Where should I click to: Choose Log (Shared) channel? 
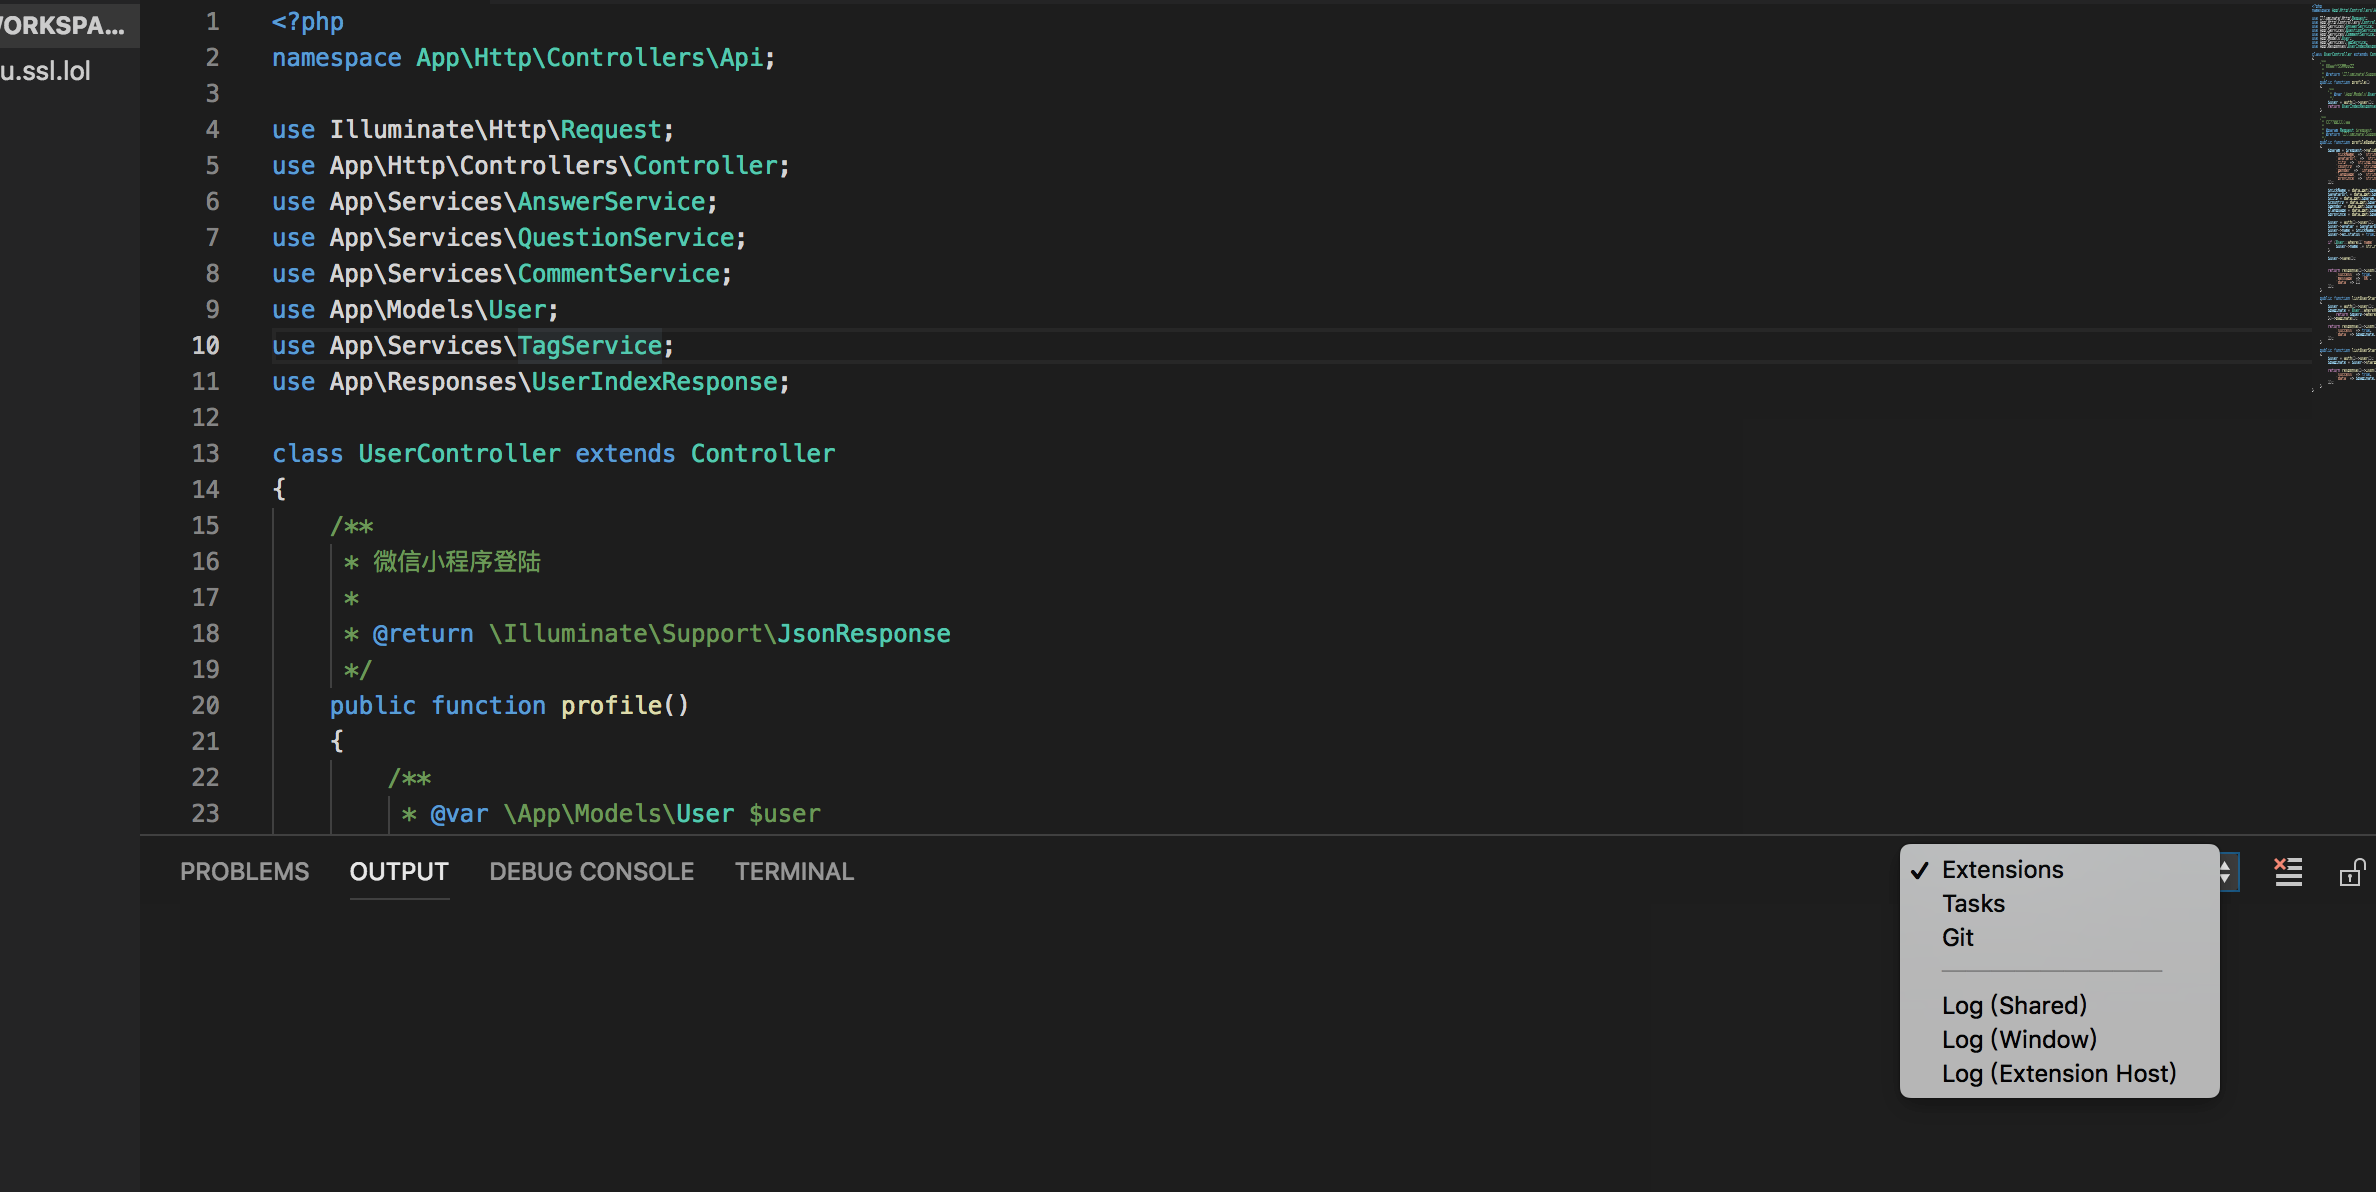2013,1005
